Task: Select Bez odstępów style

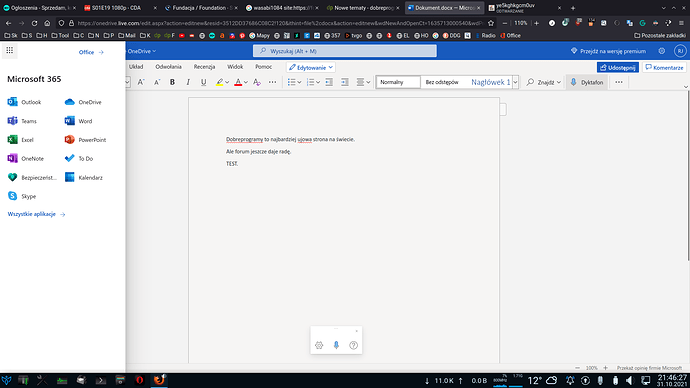Action: (x=442, y=82)
